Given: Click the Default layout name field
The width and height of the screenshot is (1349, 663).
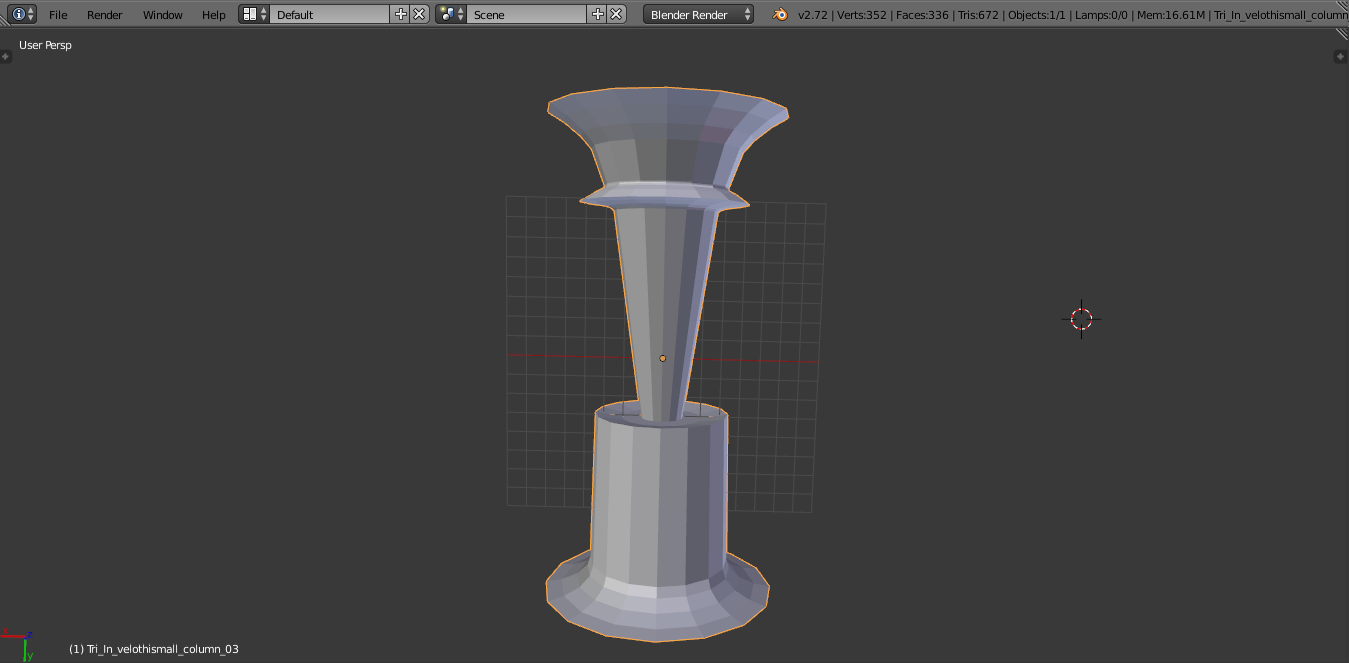Looking at the screenshot, I should tap(329, 14).
